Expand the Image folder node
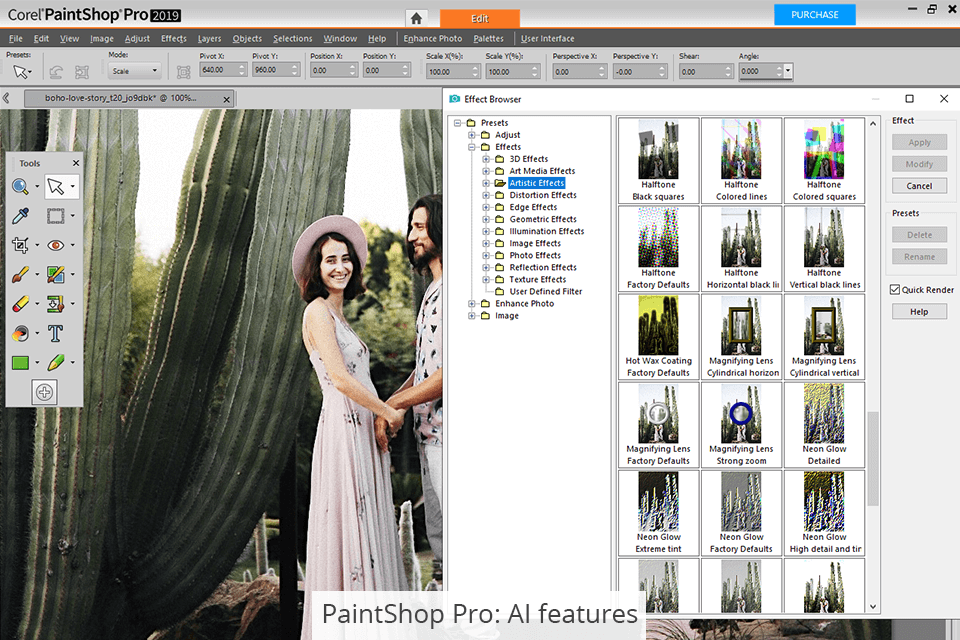Image resolution: width=960 pixels, height=640 pixels. click(x=472, y=315)
